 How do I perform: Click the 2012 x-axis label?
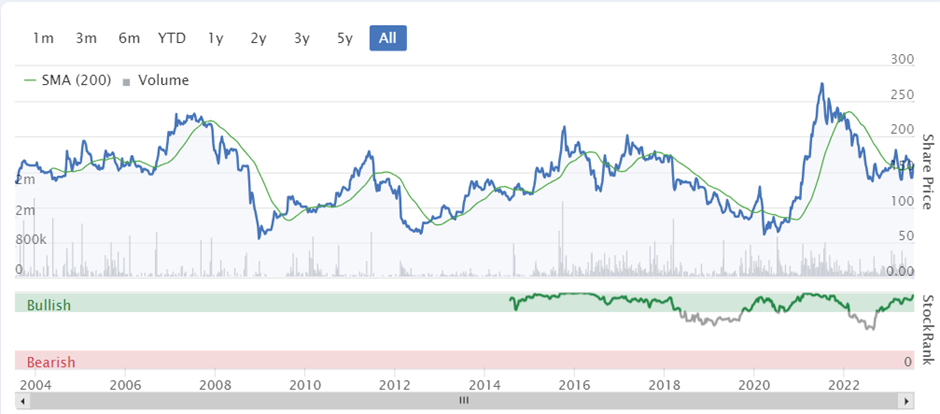tap(394, 384)
